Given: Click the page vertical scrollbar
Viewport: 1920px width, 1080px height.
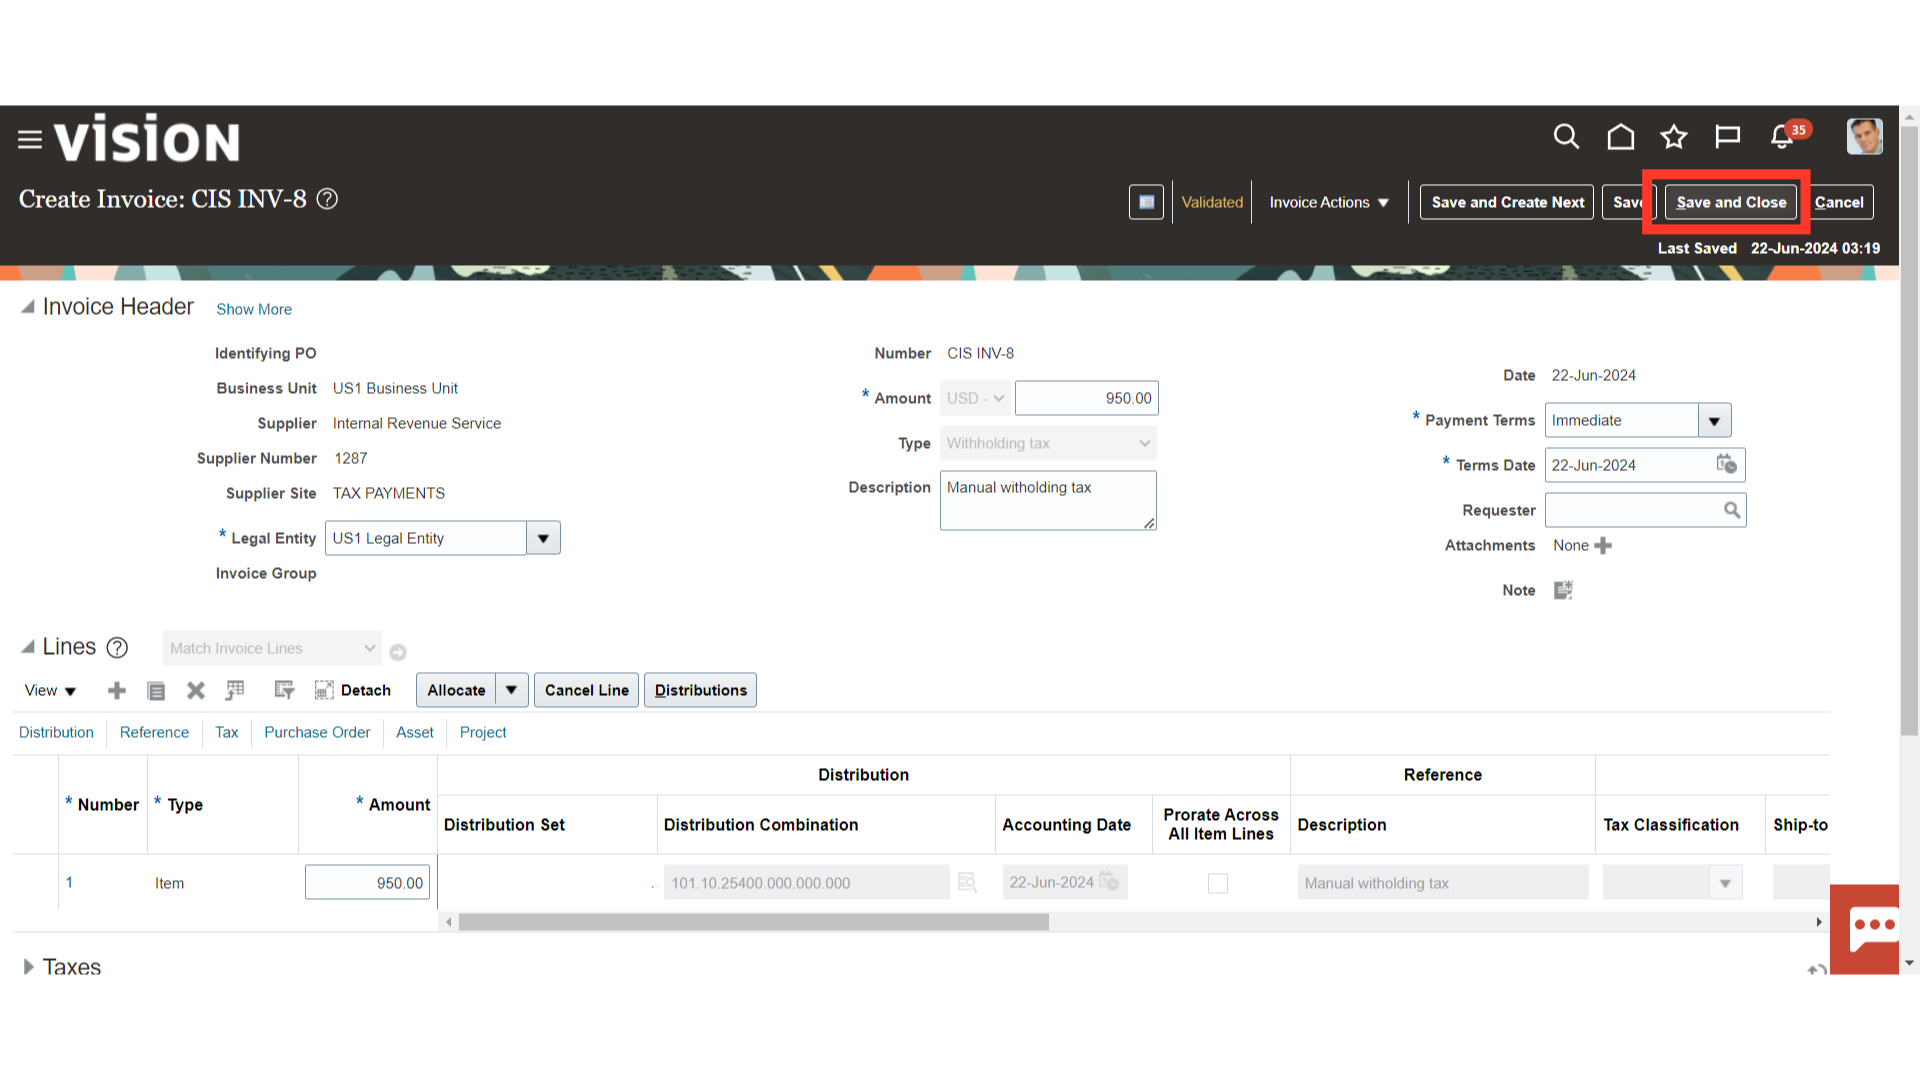Looking at the screenshot, I should pos(1909,430).
